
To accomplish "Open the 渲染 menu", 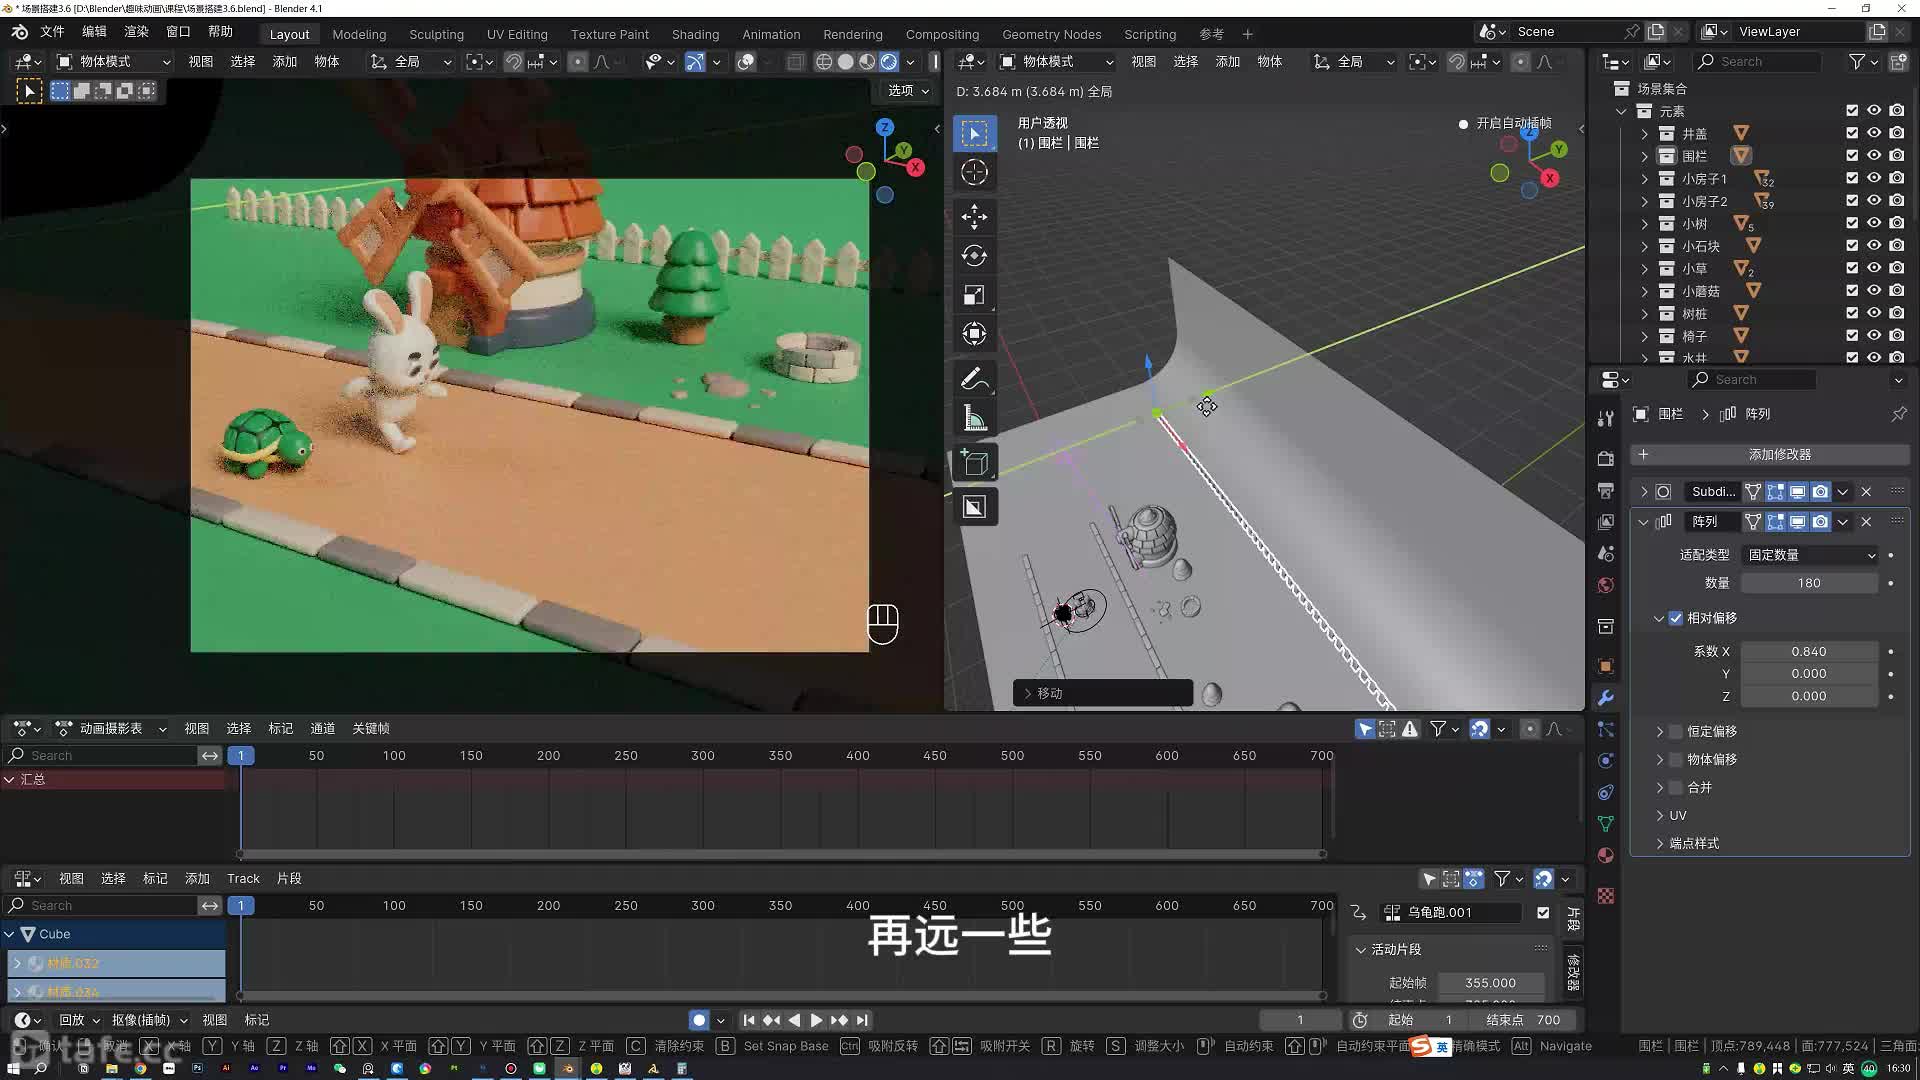I will [x=136, y=32].
